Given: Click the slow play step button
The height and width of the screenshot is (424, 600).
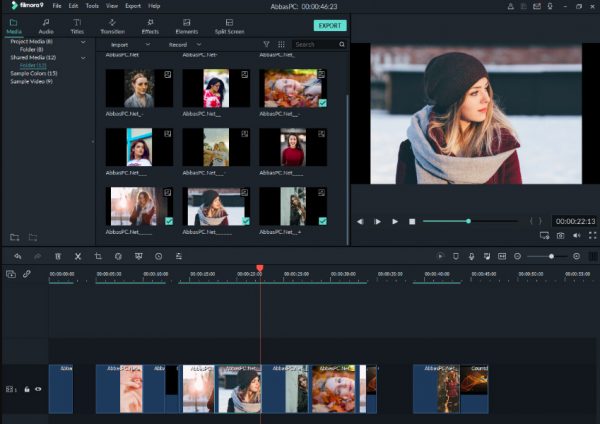Looking at the screenshot, I should pyautogui.click(x=377, y=222).
